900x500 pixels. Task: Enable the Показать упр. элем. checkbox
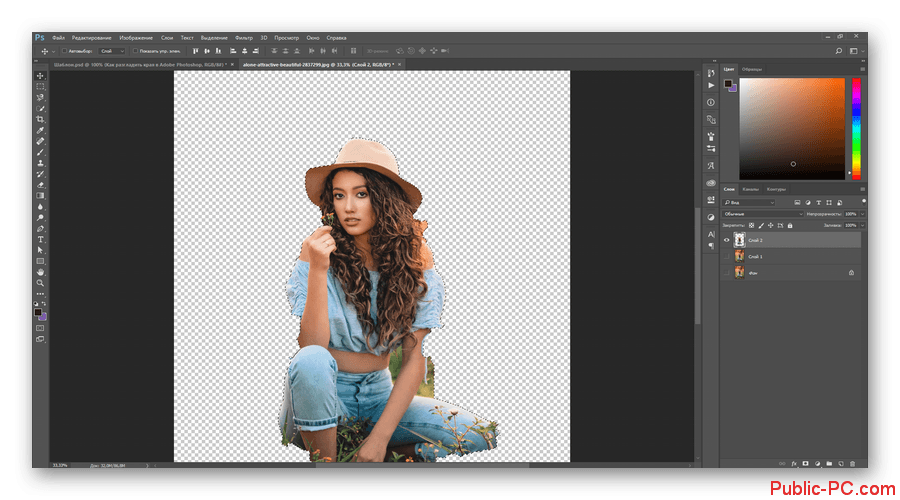135,50
